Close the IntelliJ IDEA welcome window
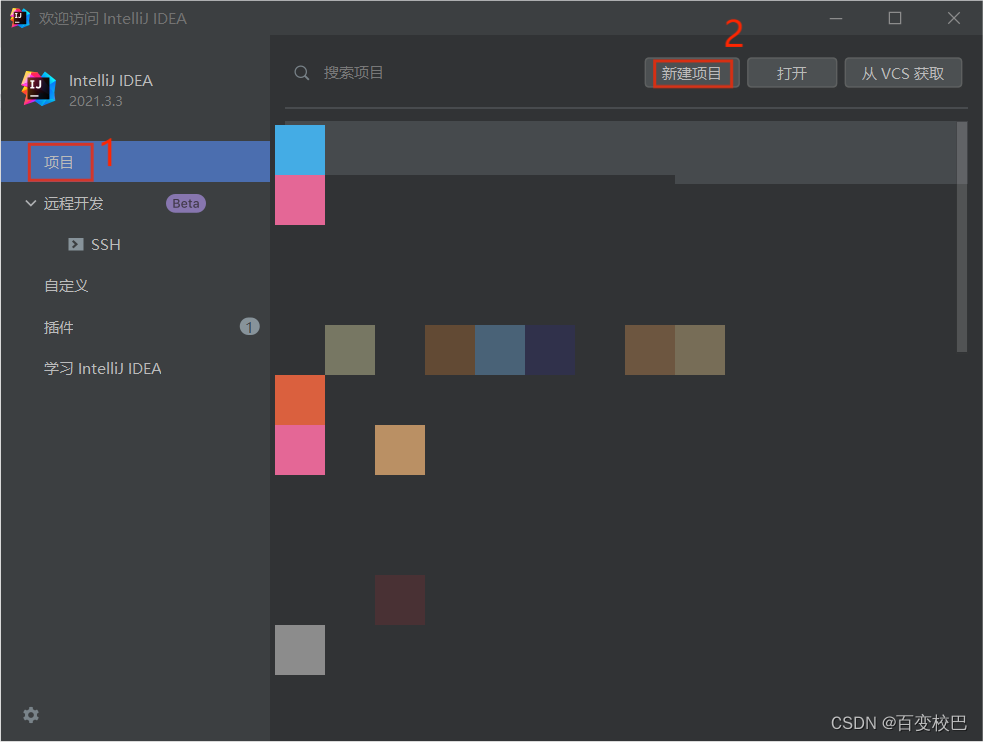 (954, 19)
